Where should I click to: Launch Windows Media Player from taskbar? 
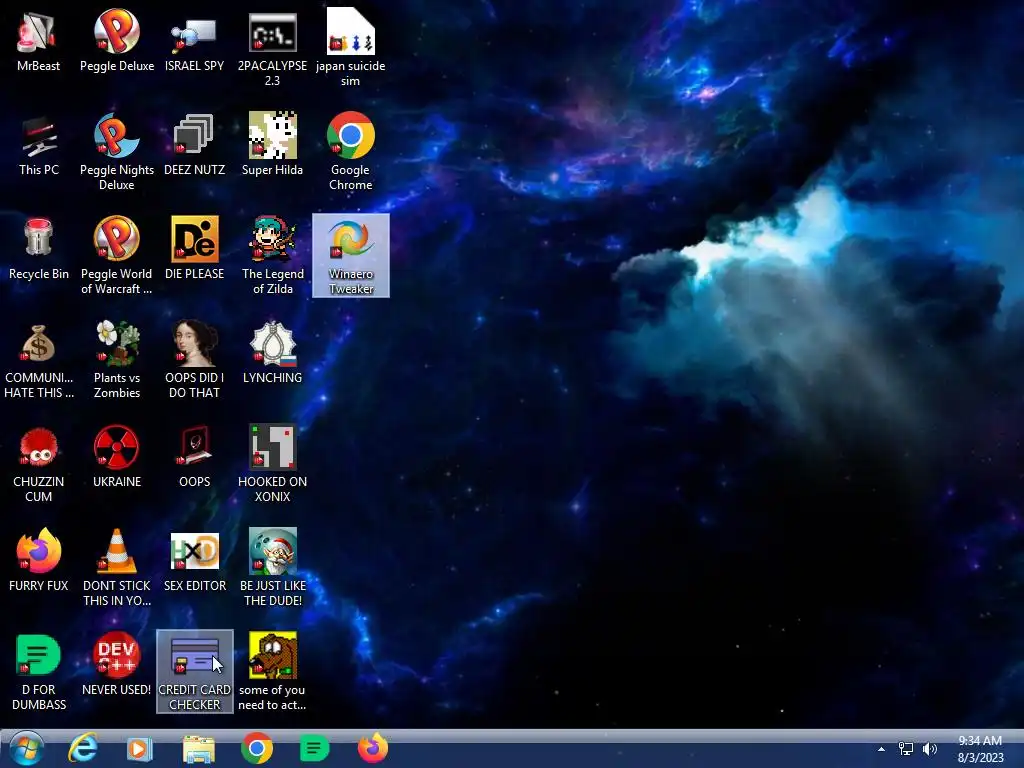pos(139,748)
